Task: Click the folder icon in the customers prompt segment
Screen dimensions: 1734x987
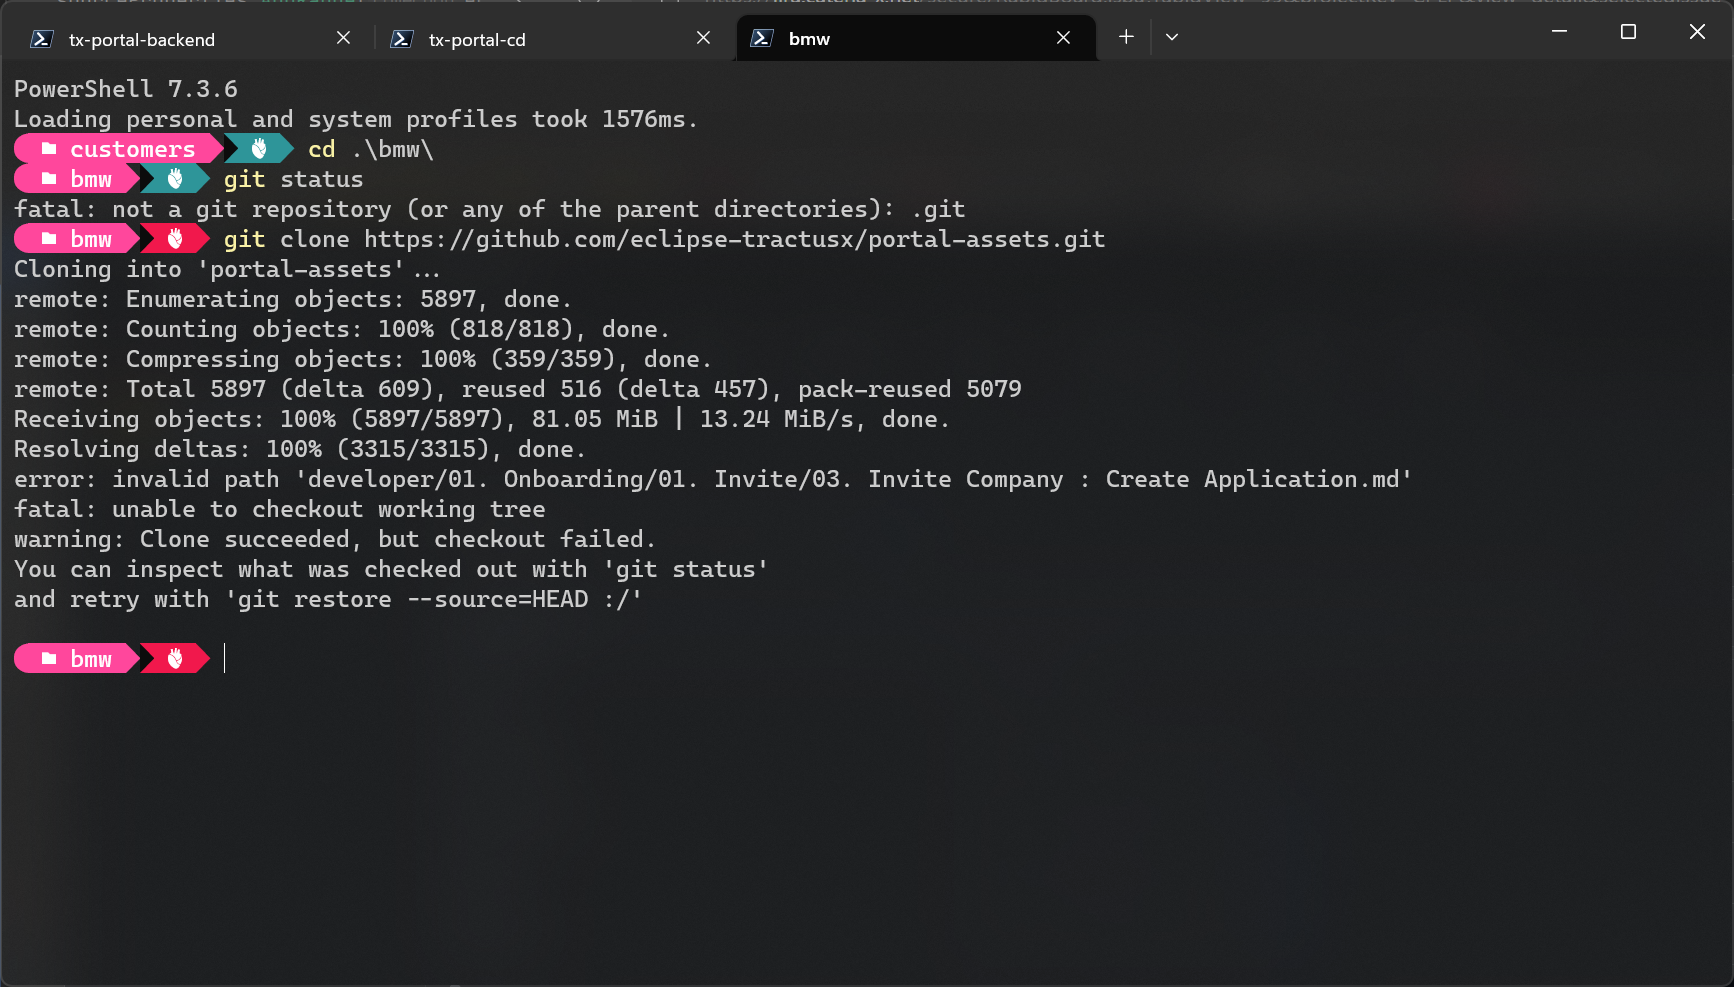Action: 50,148
